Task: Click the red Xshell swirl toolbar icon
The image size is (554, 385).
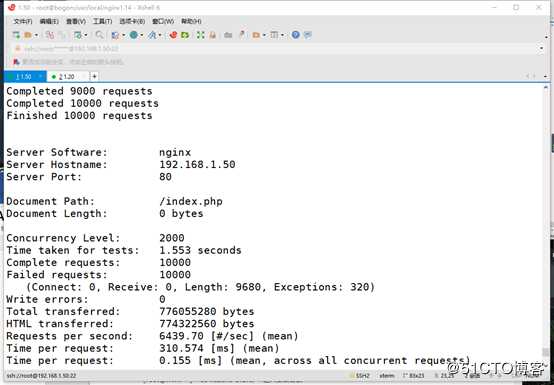Action: (173, 35)
